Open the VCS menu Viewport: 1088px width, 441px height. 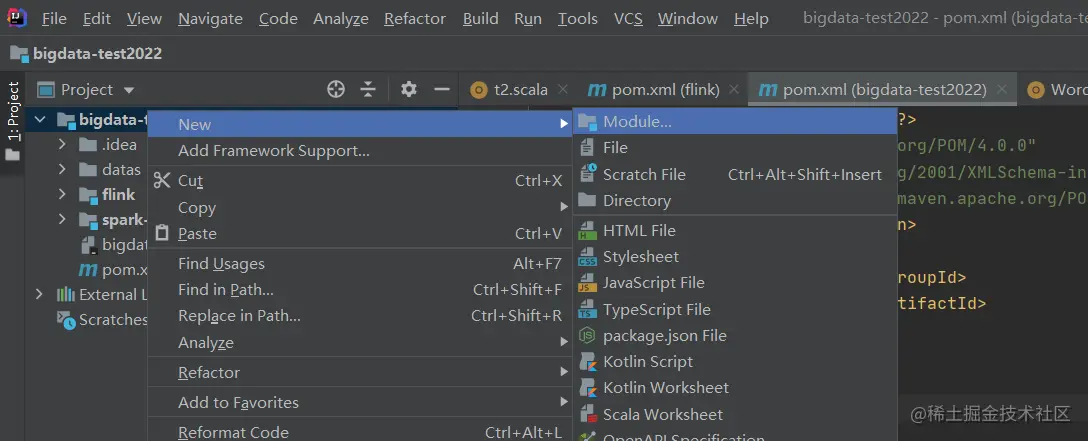628,19
